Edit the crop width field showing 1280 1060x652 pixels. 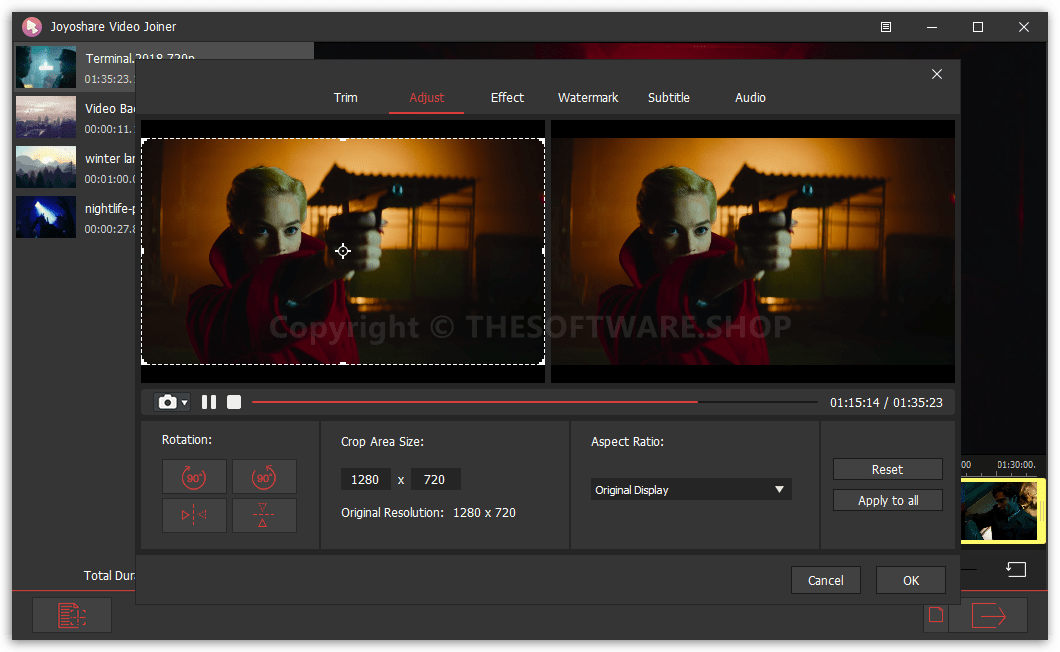pyautogui.click(x=366, y=479)
